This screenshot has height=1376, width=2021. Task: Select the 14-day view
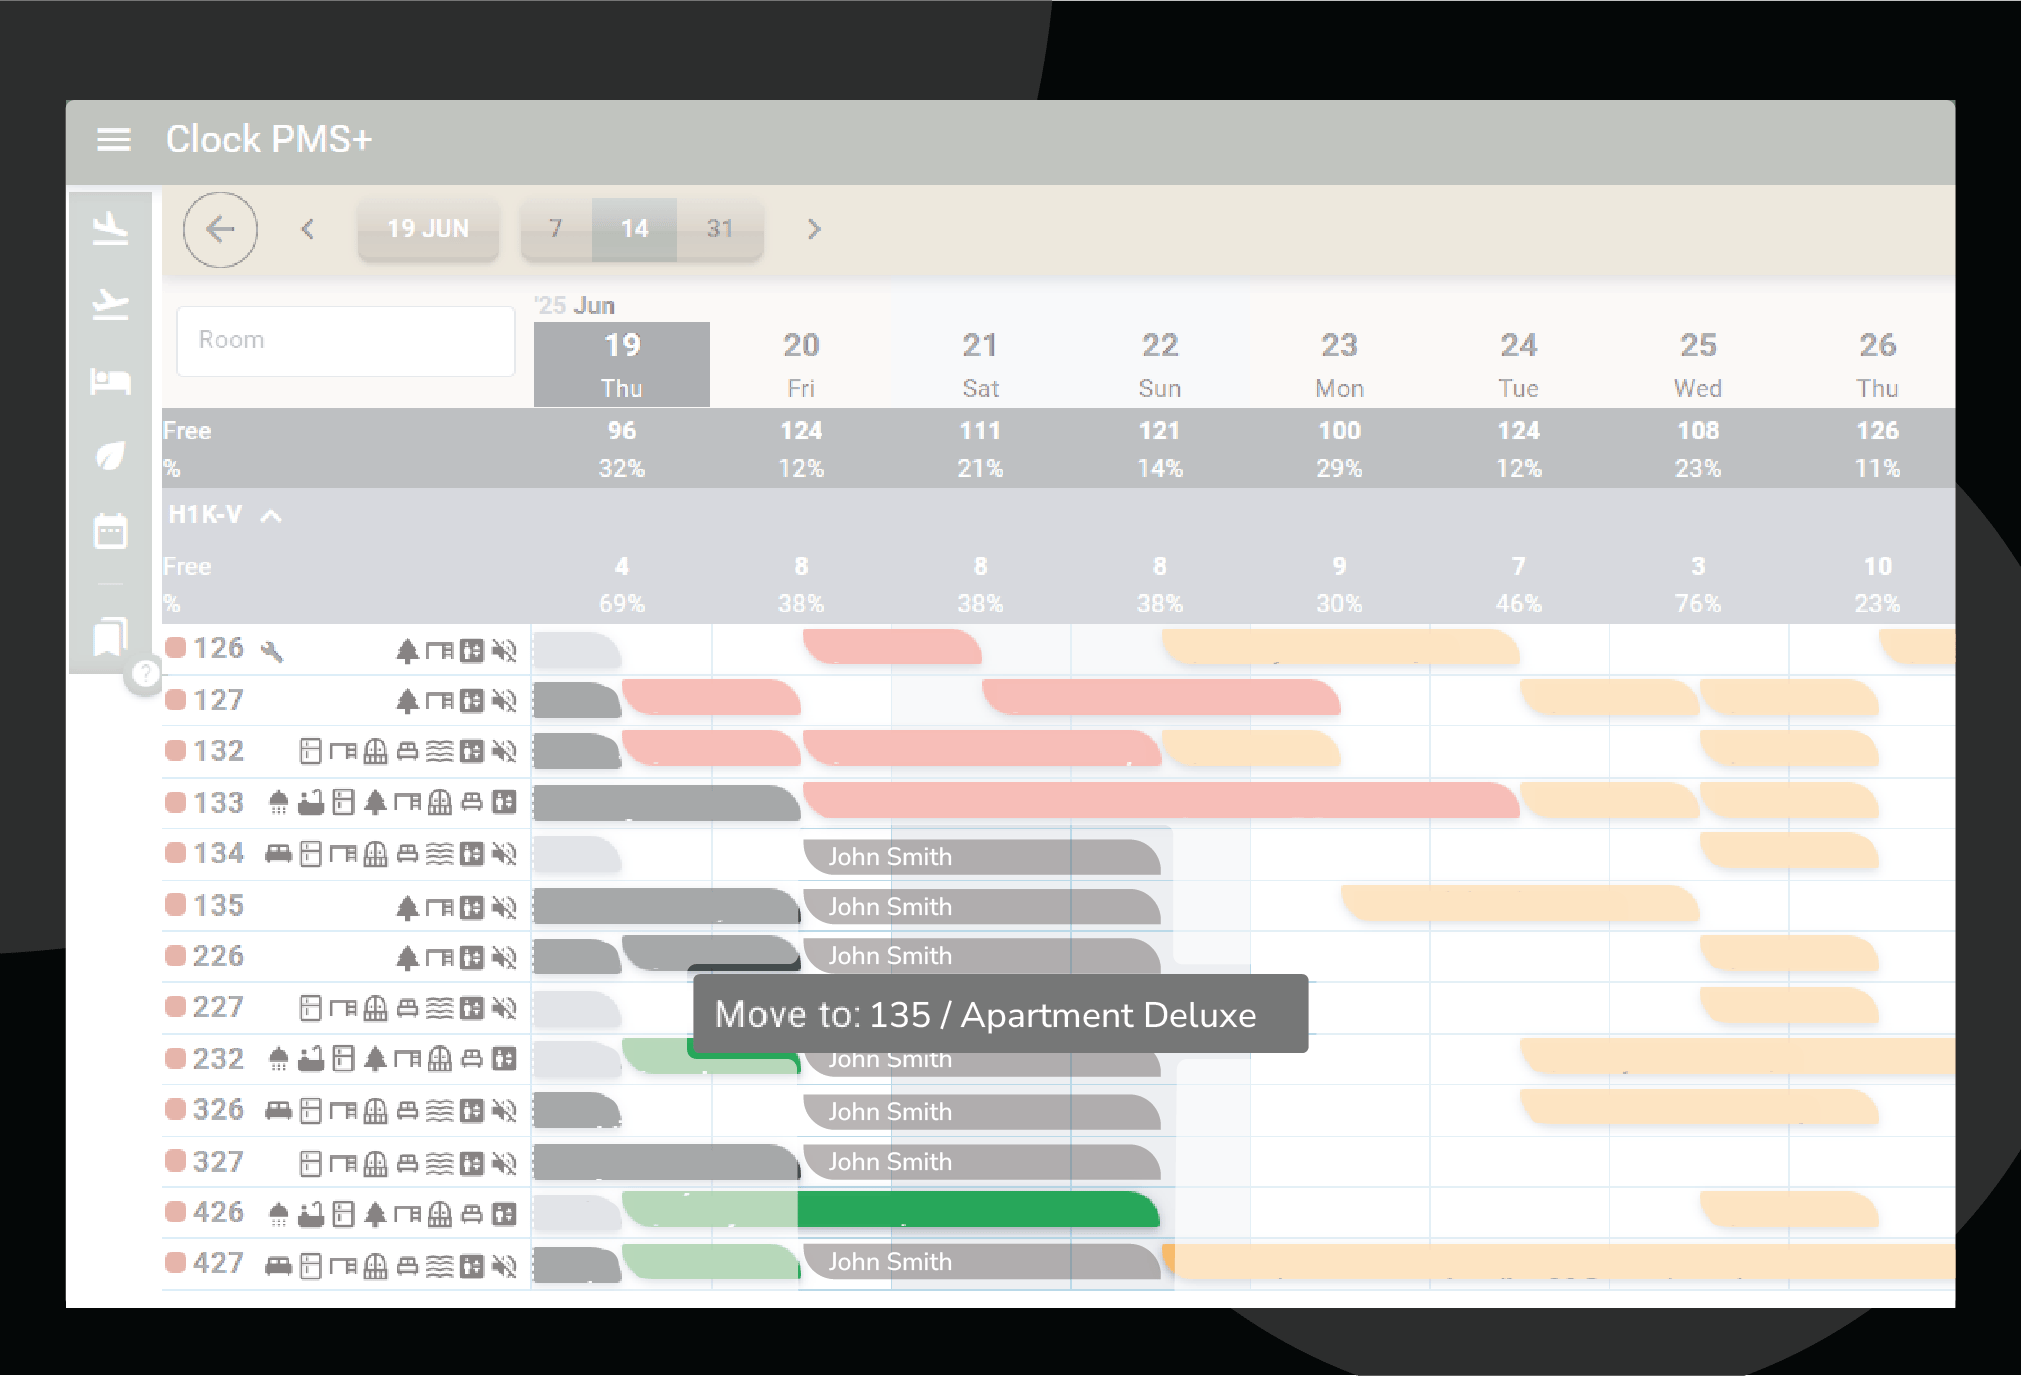tap(634, 229)
